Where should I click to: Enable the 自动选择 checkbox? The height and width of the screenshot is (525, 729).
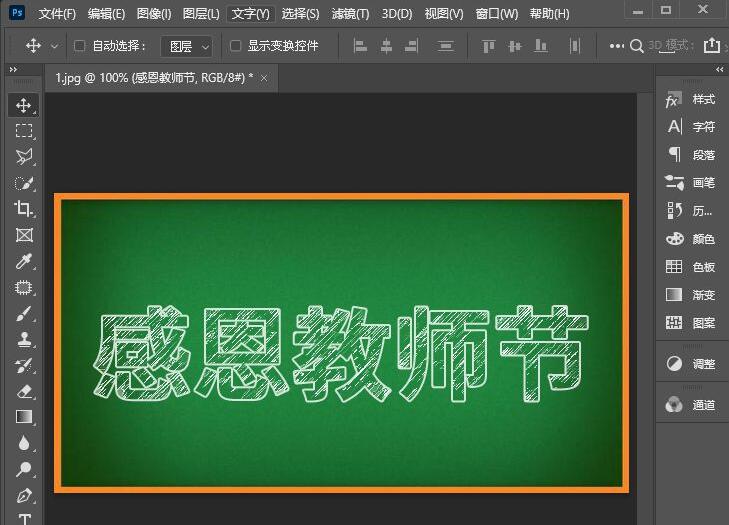80,46
